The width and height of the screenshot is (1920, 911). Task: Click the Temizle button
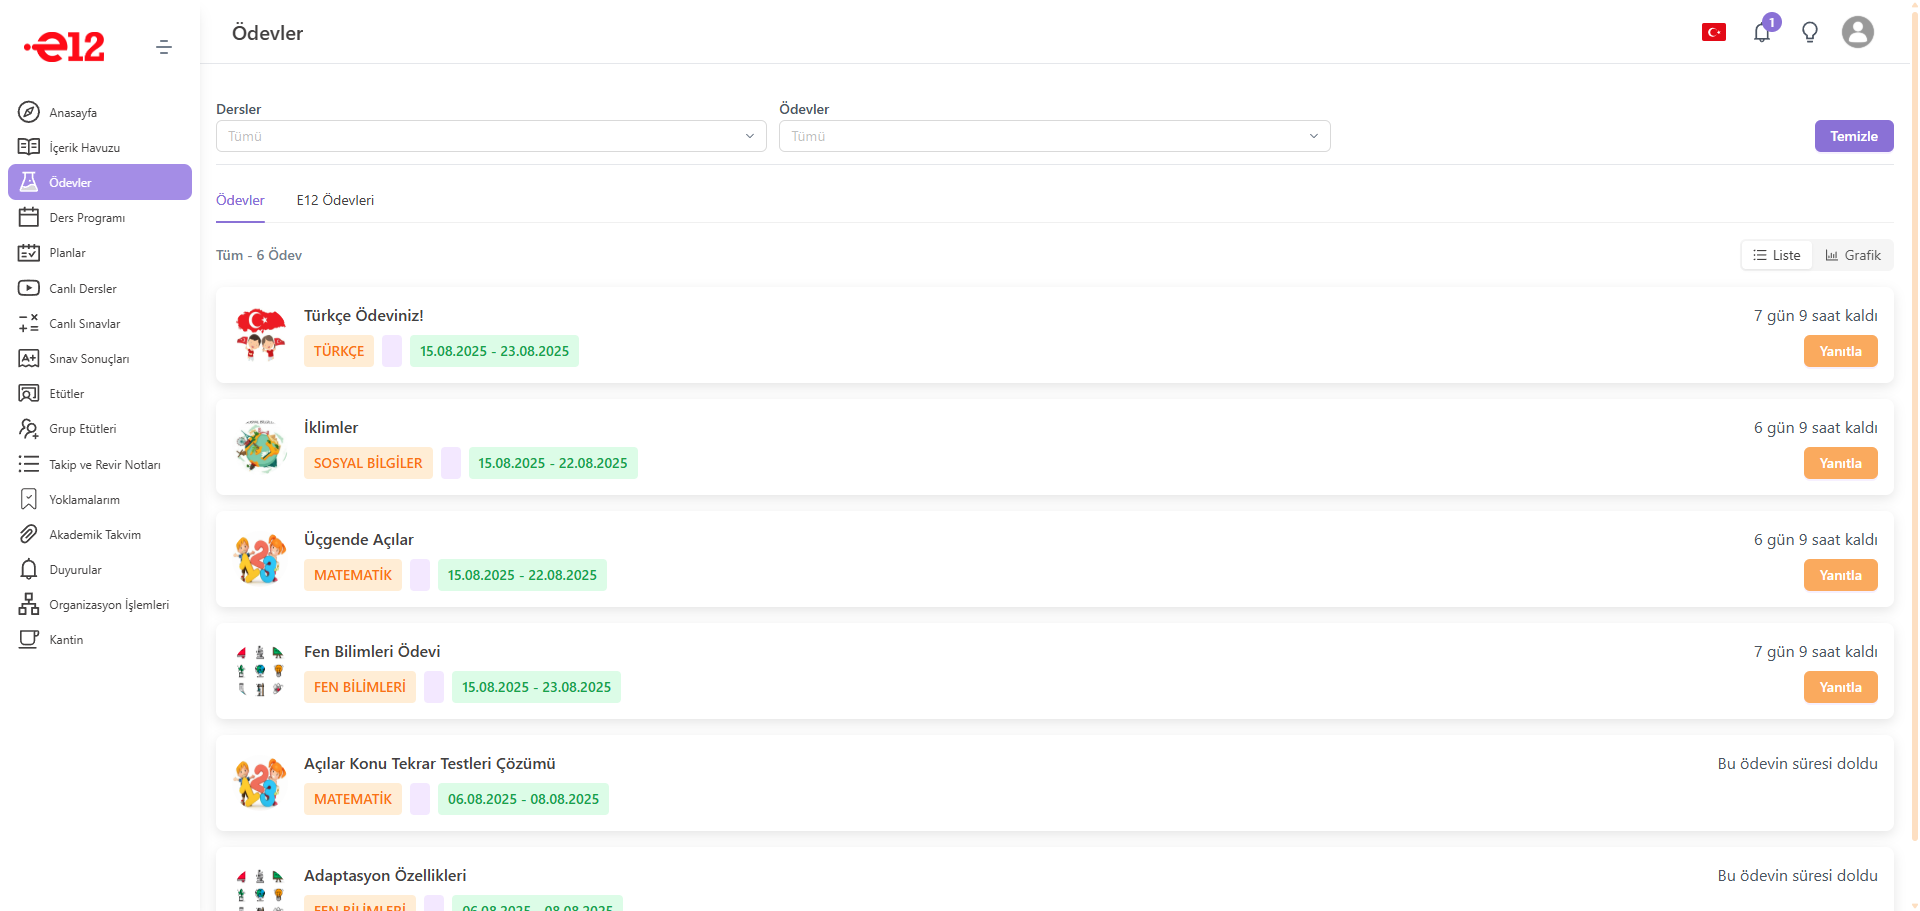1853,136
